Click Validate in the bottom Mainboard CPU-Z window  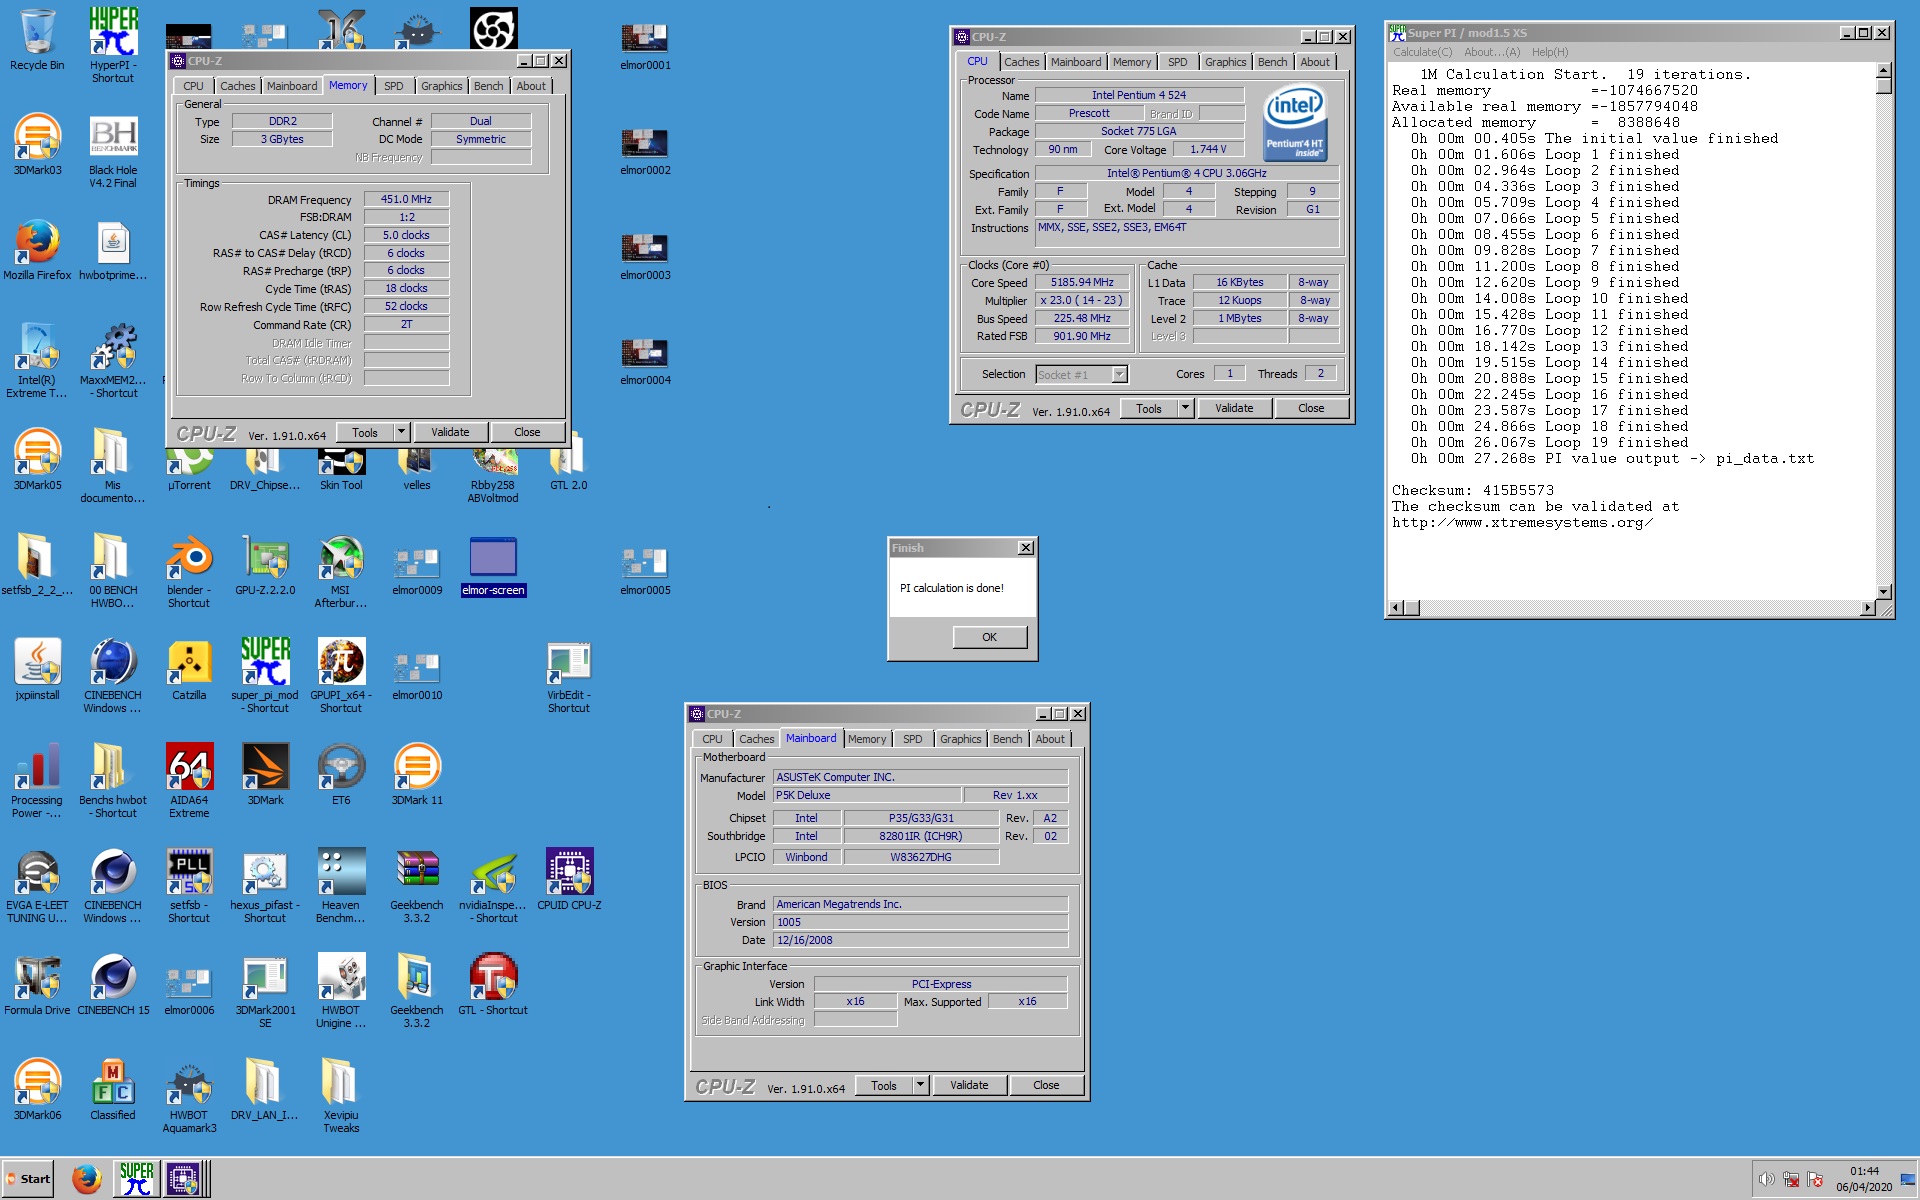tap(969, 1085)
